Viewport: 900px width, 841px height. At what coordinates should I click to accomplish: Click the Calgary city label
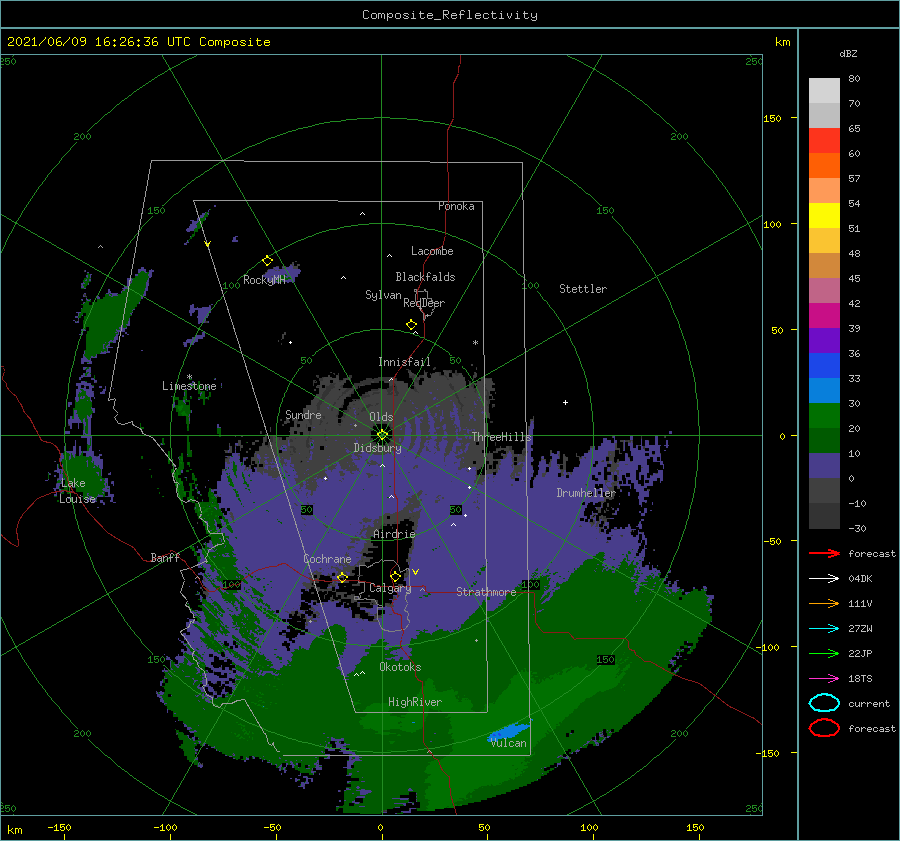(390, 588)
